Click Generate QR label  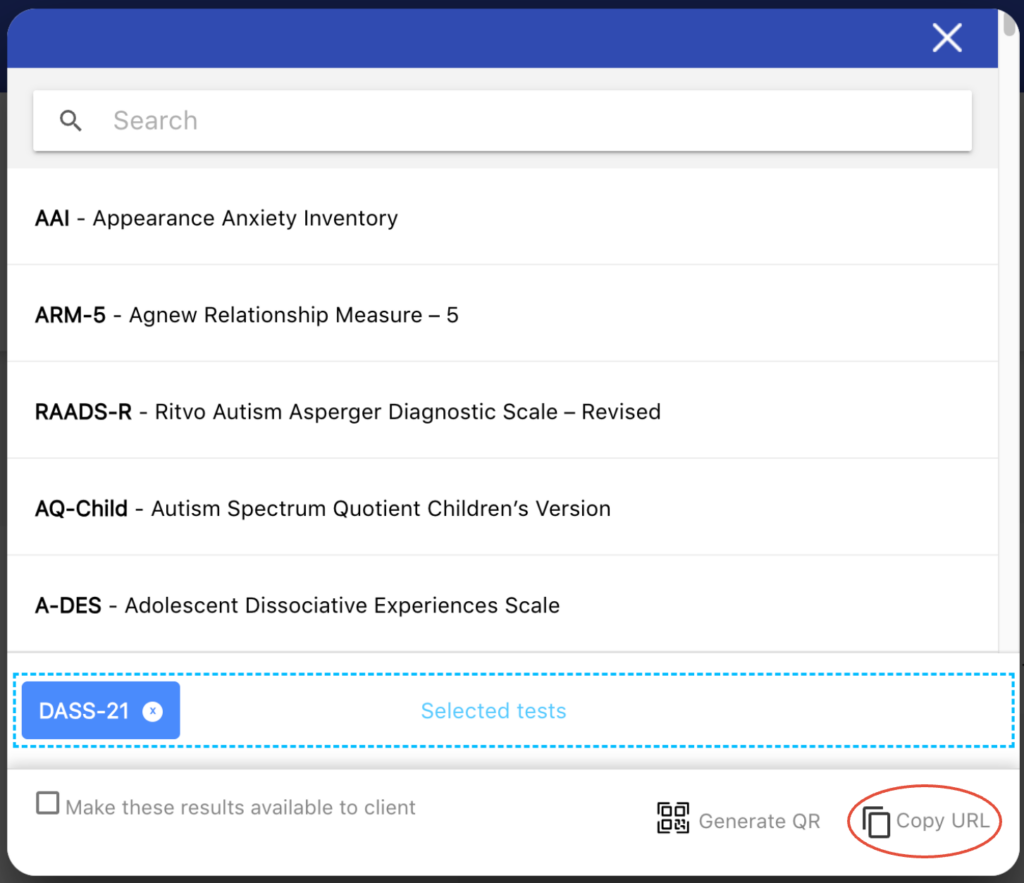tap(759, 821)
